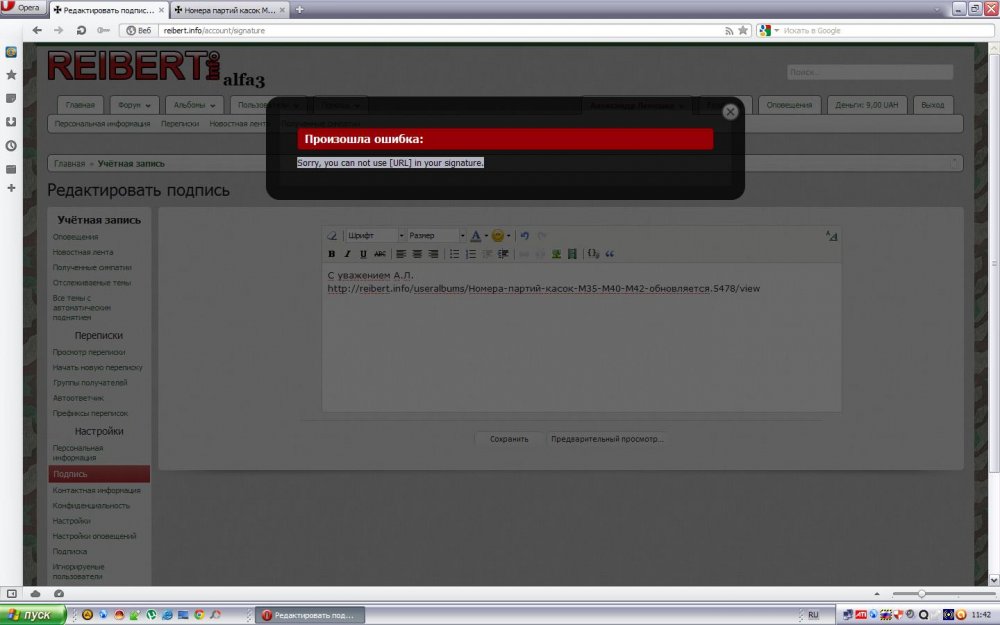Click the Indent button in editor
Viewport: 1000px width, 625px height.
pos(503,254)
